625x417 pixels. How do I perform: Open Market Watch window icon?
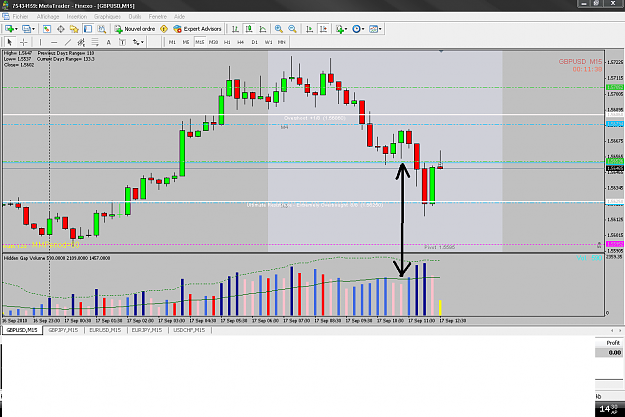point(47,29)
